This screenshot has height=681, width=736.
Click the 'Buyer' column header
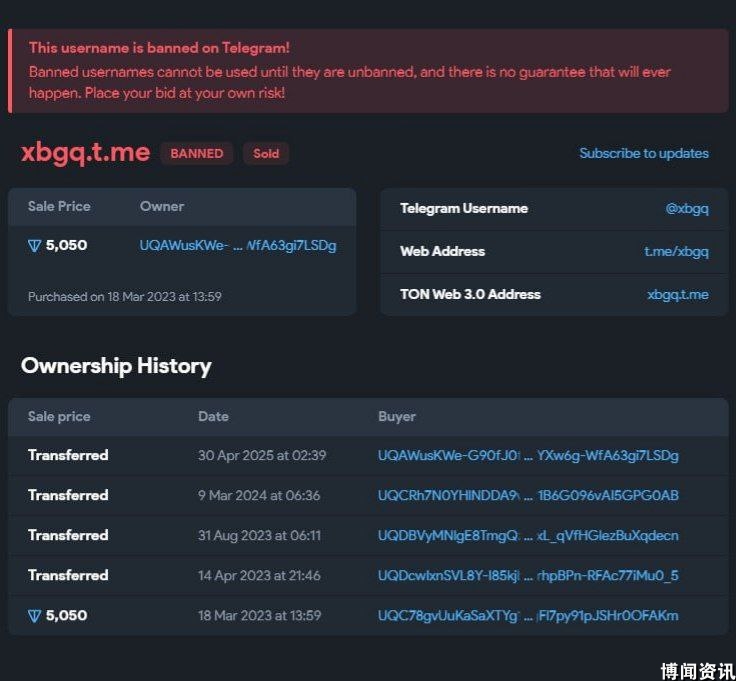(397, 416)
